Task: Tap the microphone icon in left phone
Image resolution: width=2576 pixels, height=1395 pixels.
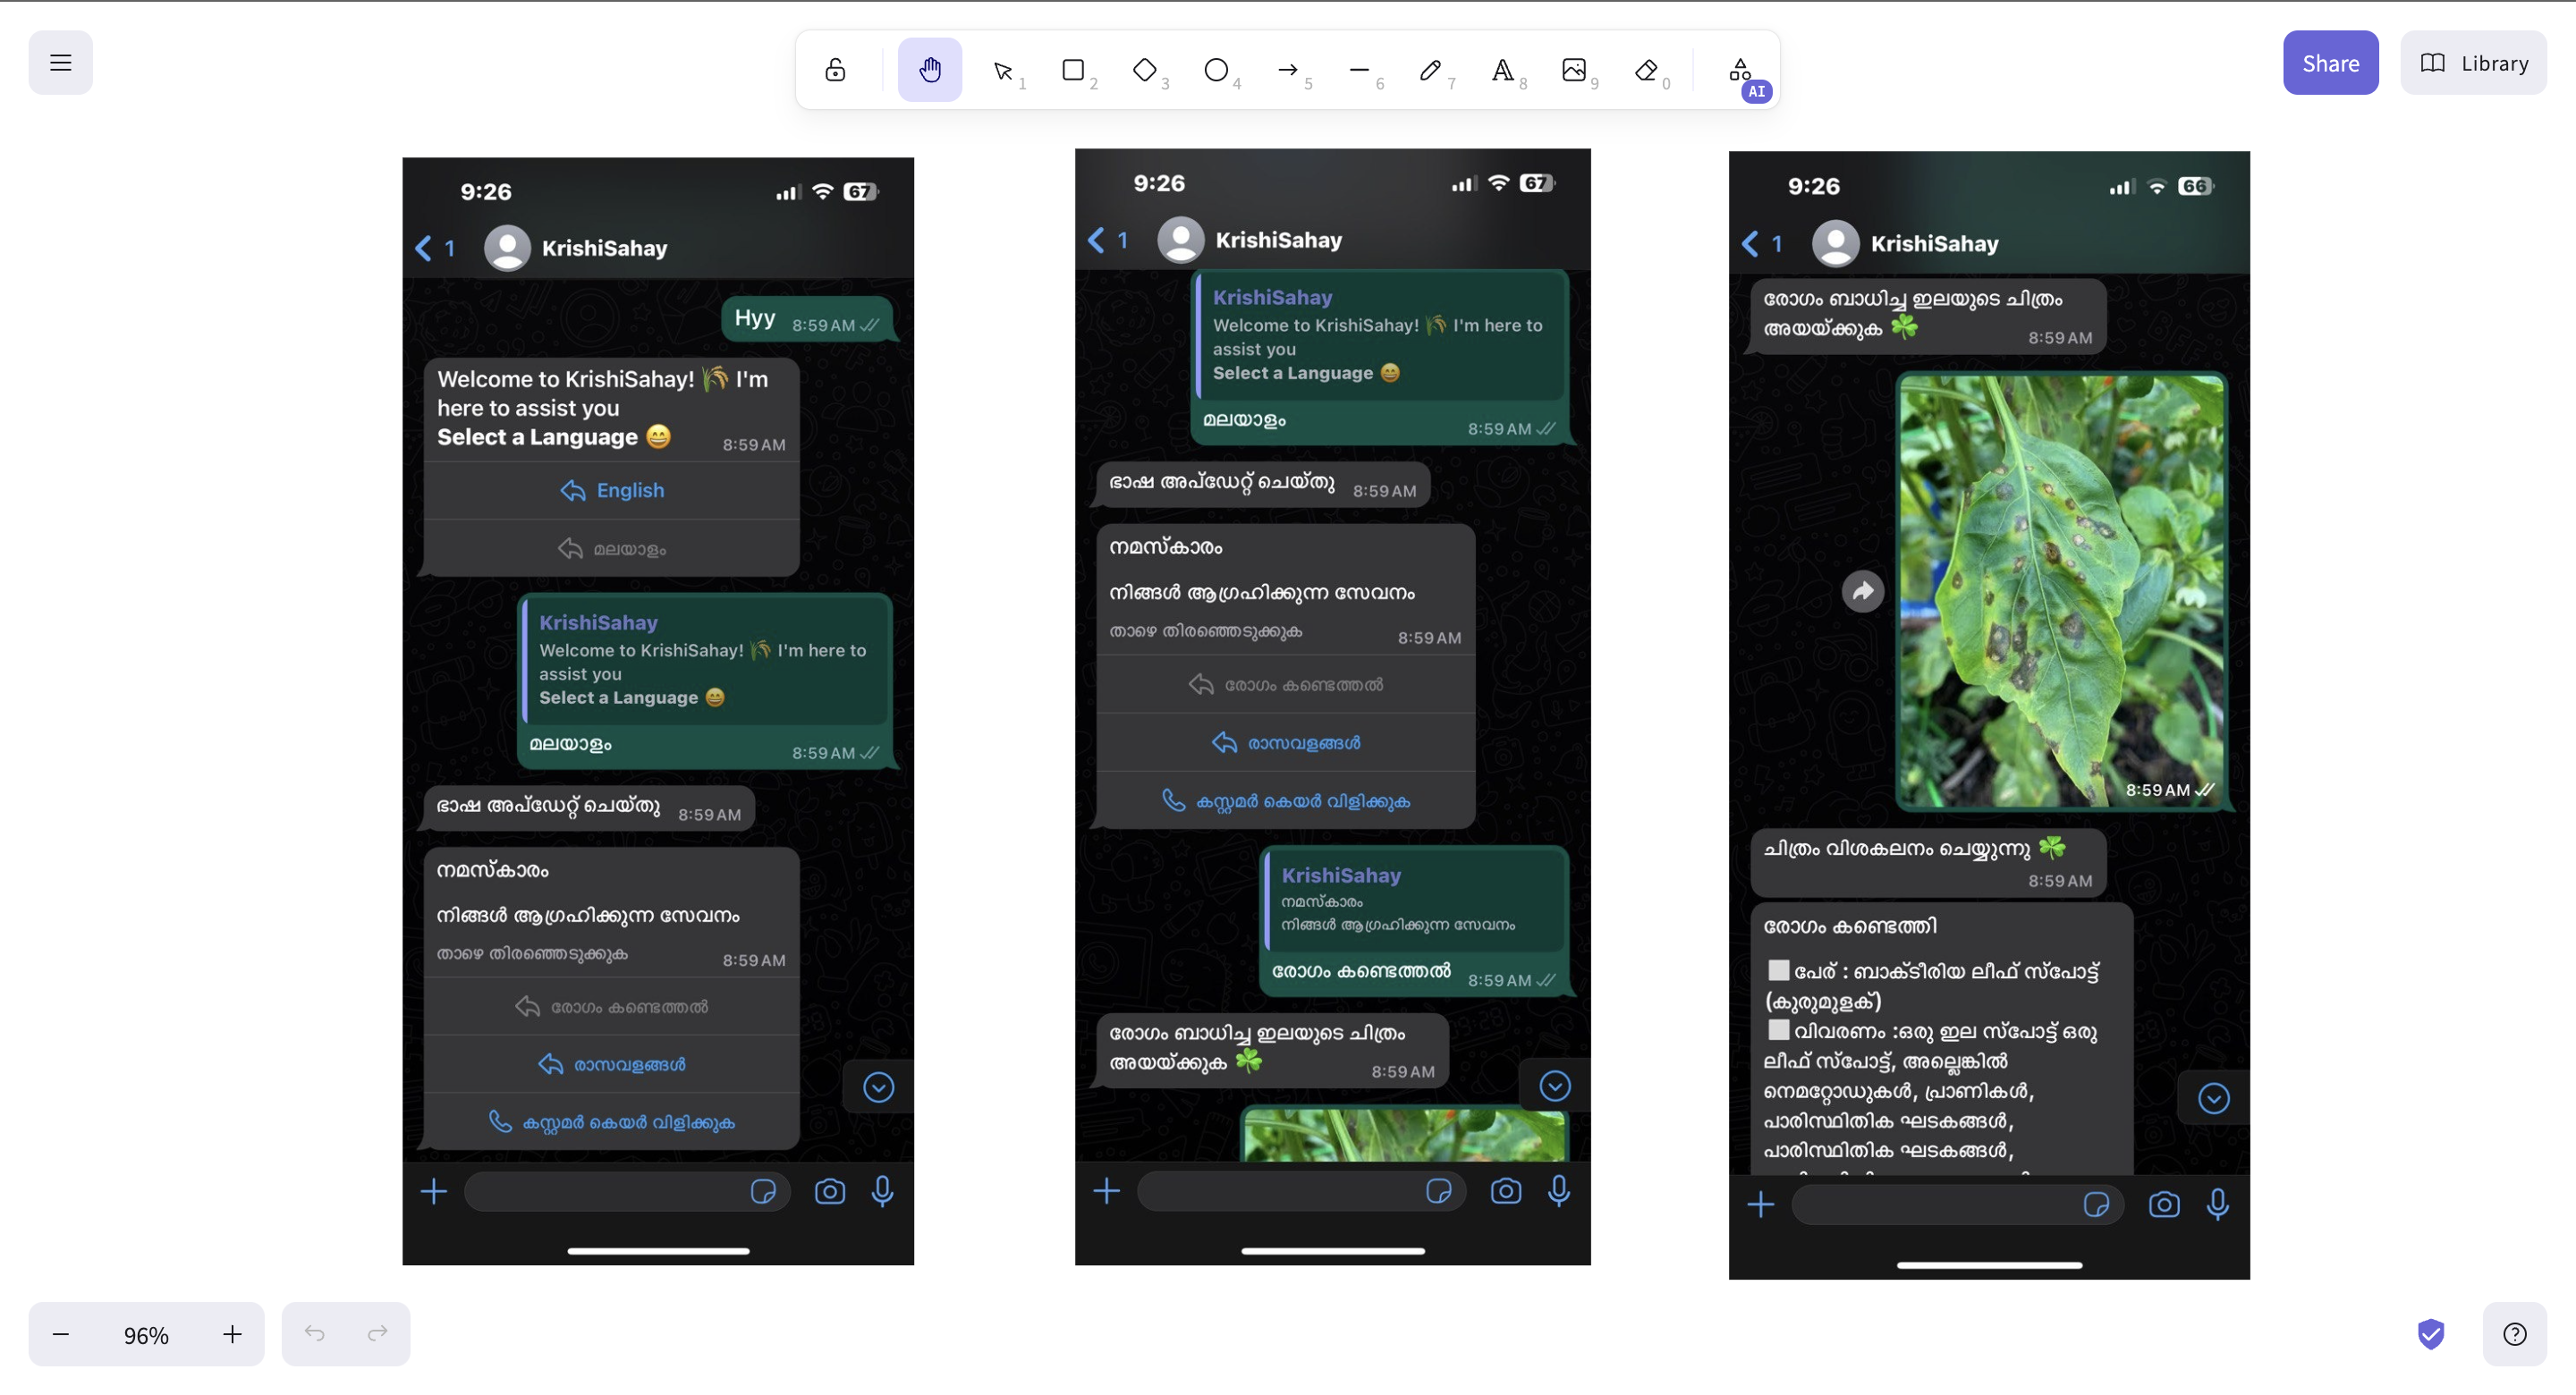Action: tap(882, 1191)
